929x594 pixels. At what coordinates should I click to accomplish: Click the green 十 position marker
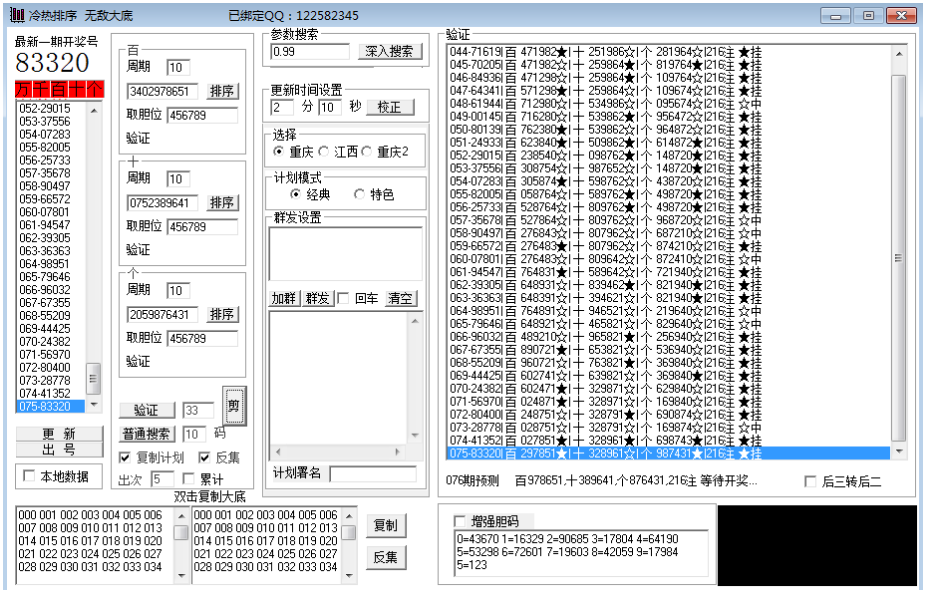(75, 88)
